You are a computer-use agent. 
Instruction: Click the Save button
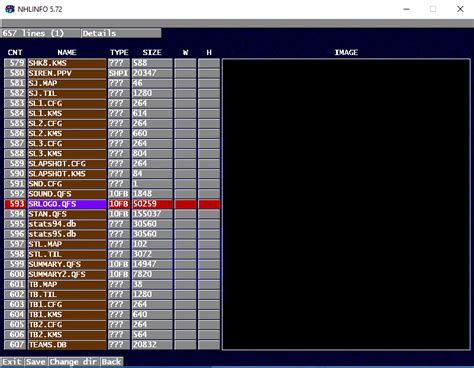pyautogui.click(x=36, y=362)
